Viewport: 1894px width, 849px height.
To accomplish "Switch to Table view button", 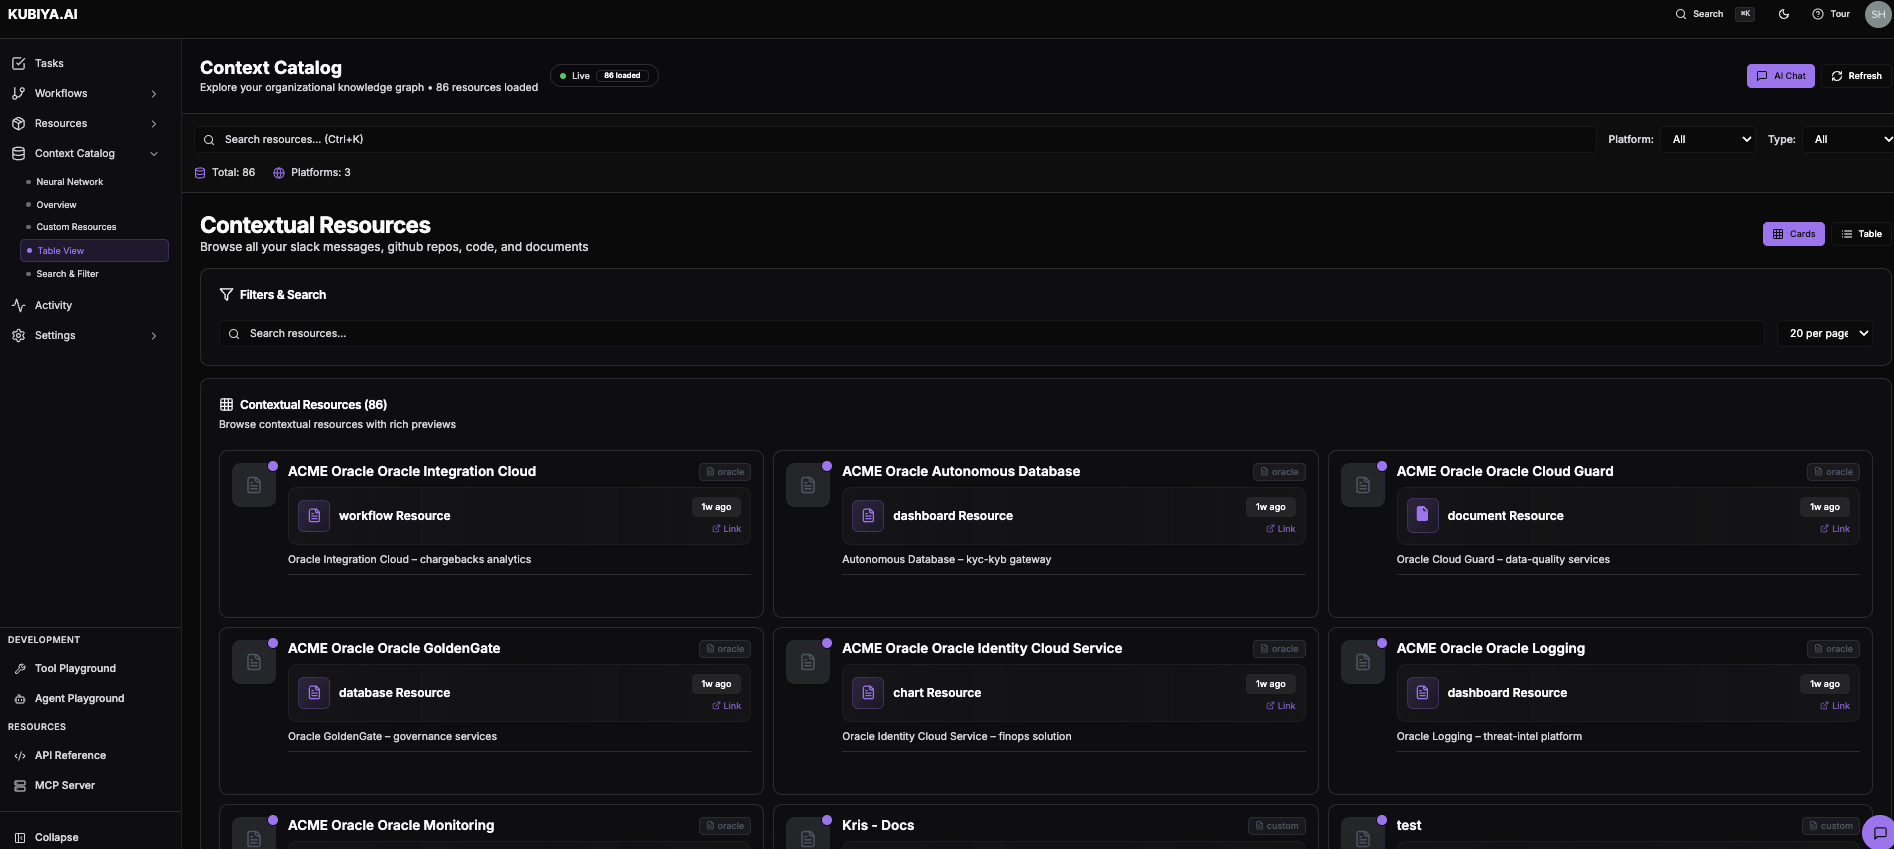I will tap(1861, 234).
